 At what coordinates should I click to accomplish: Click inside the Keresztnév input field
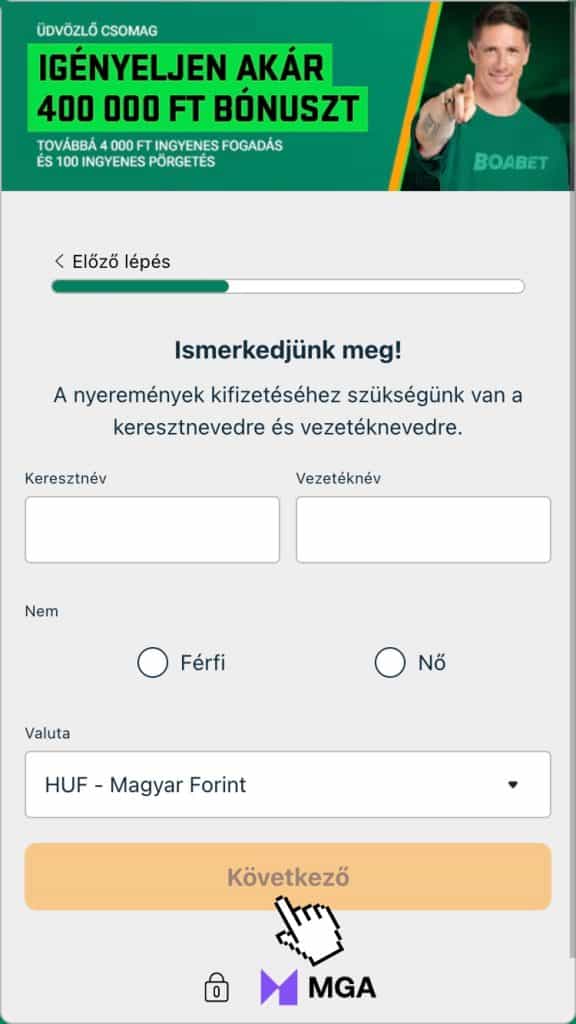[152, 529]
